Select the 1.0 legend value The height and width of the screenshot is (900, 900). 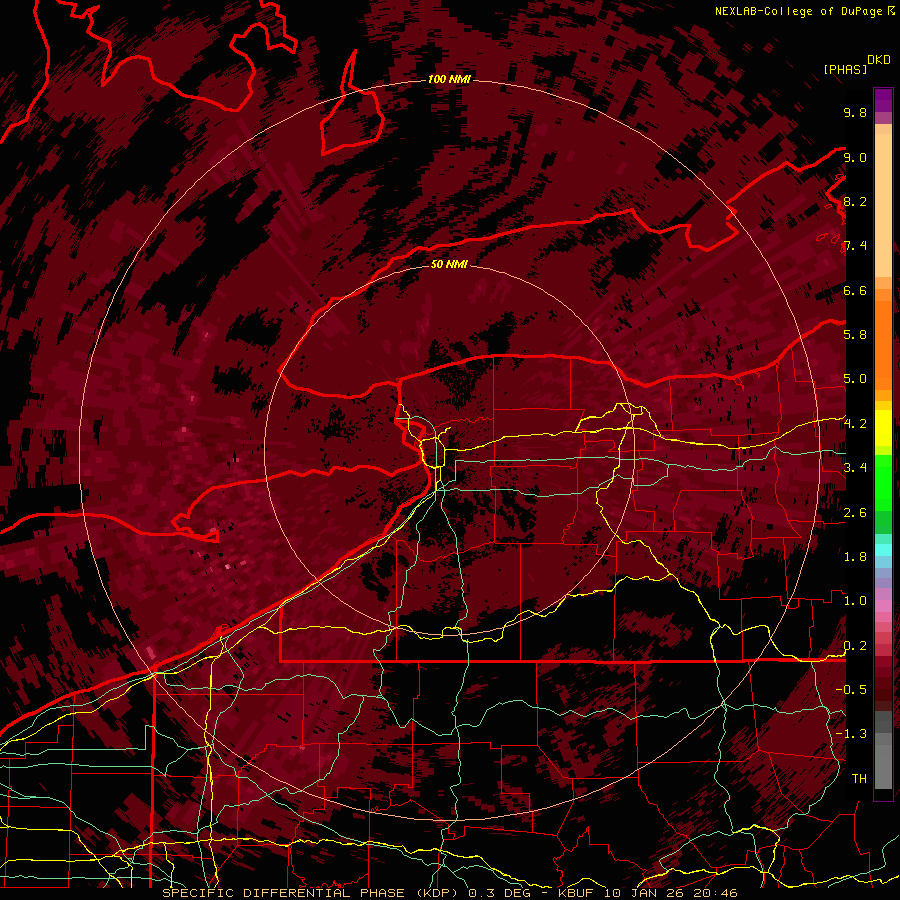[x=855, y=600]
